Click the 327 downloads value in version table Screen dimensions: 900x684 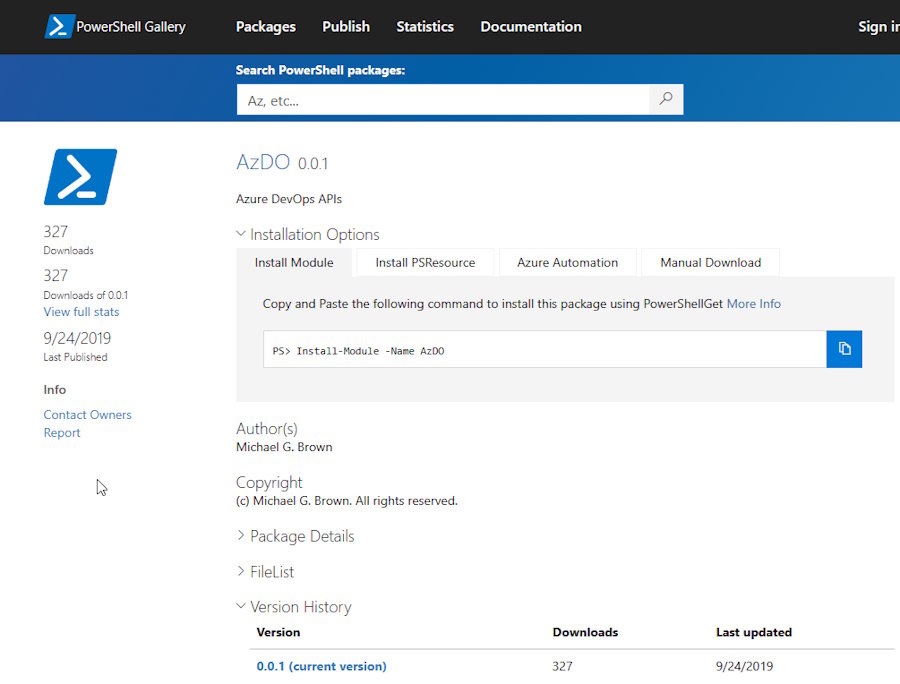(x=562, y=666)
